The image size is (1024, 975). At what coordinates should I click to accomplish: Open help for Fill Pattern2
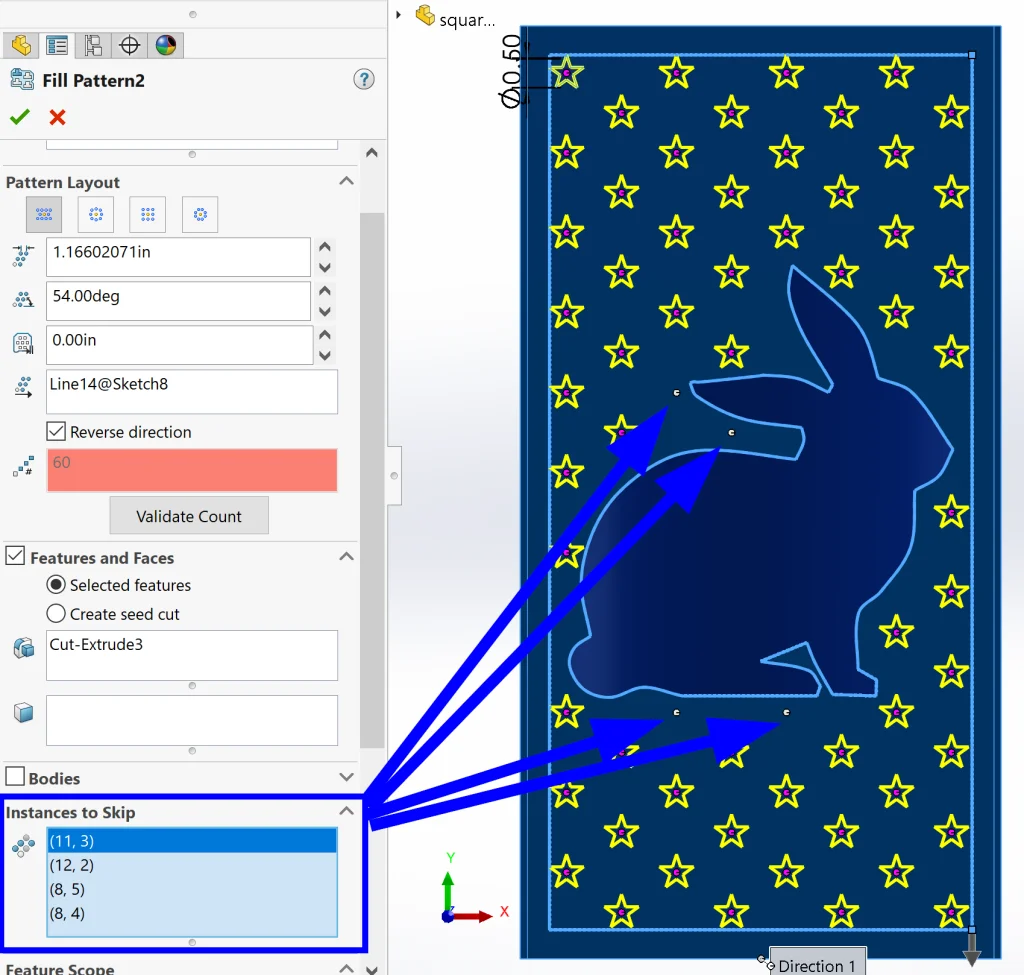pos(364,80)
